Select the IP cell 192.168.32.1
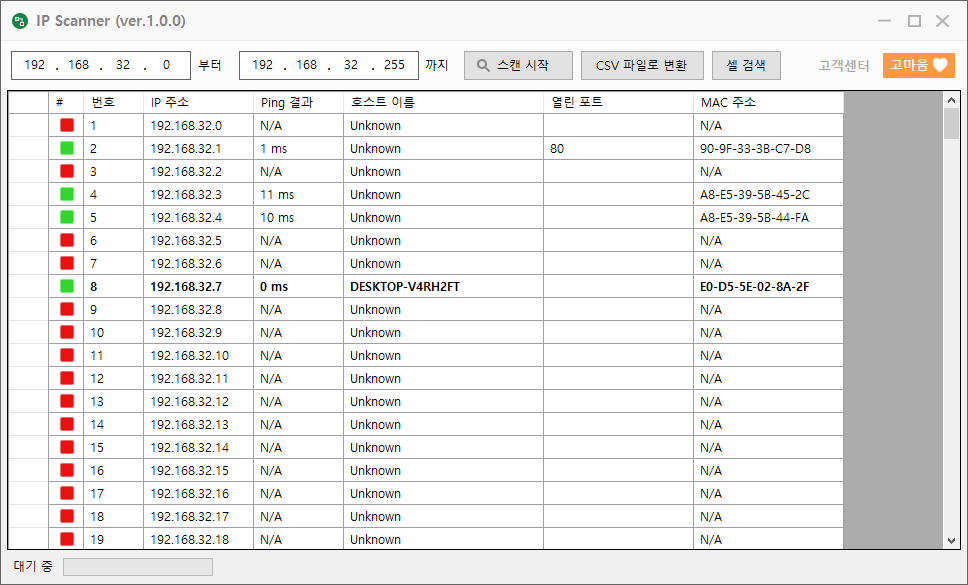This screenshot has height=585, width=968. pyautogui.click(x=198, y=149)
